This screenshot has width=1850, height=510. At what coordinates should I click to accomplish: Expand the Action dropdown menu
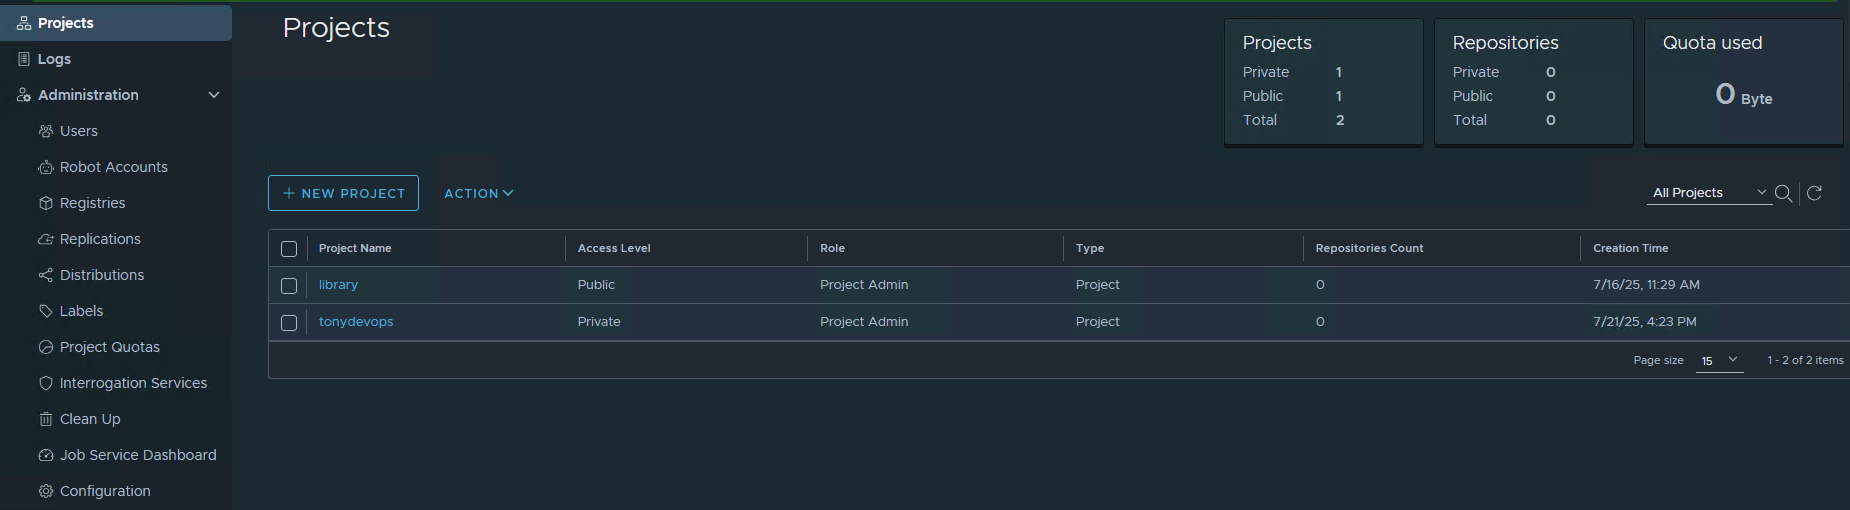[x=478, y=193]
